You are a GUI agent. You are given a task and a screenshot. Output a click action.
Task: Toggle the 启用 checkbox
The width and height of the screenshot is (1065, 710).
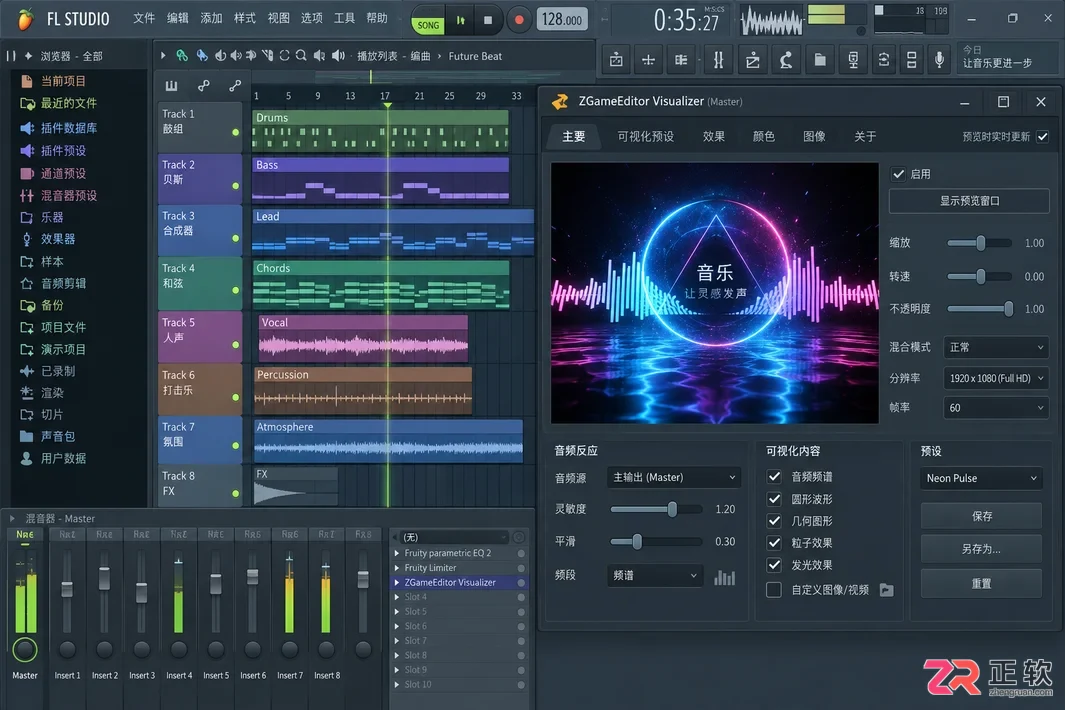tap(898, 174)
